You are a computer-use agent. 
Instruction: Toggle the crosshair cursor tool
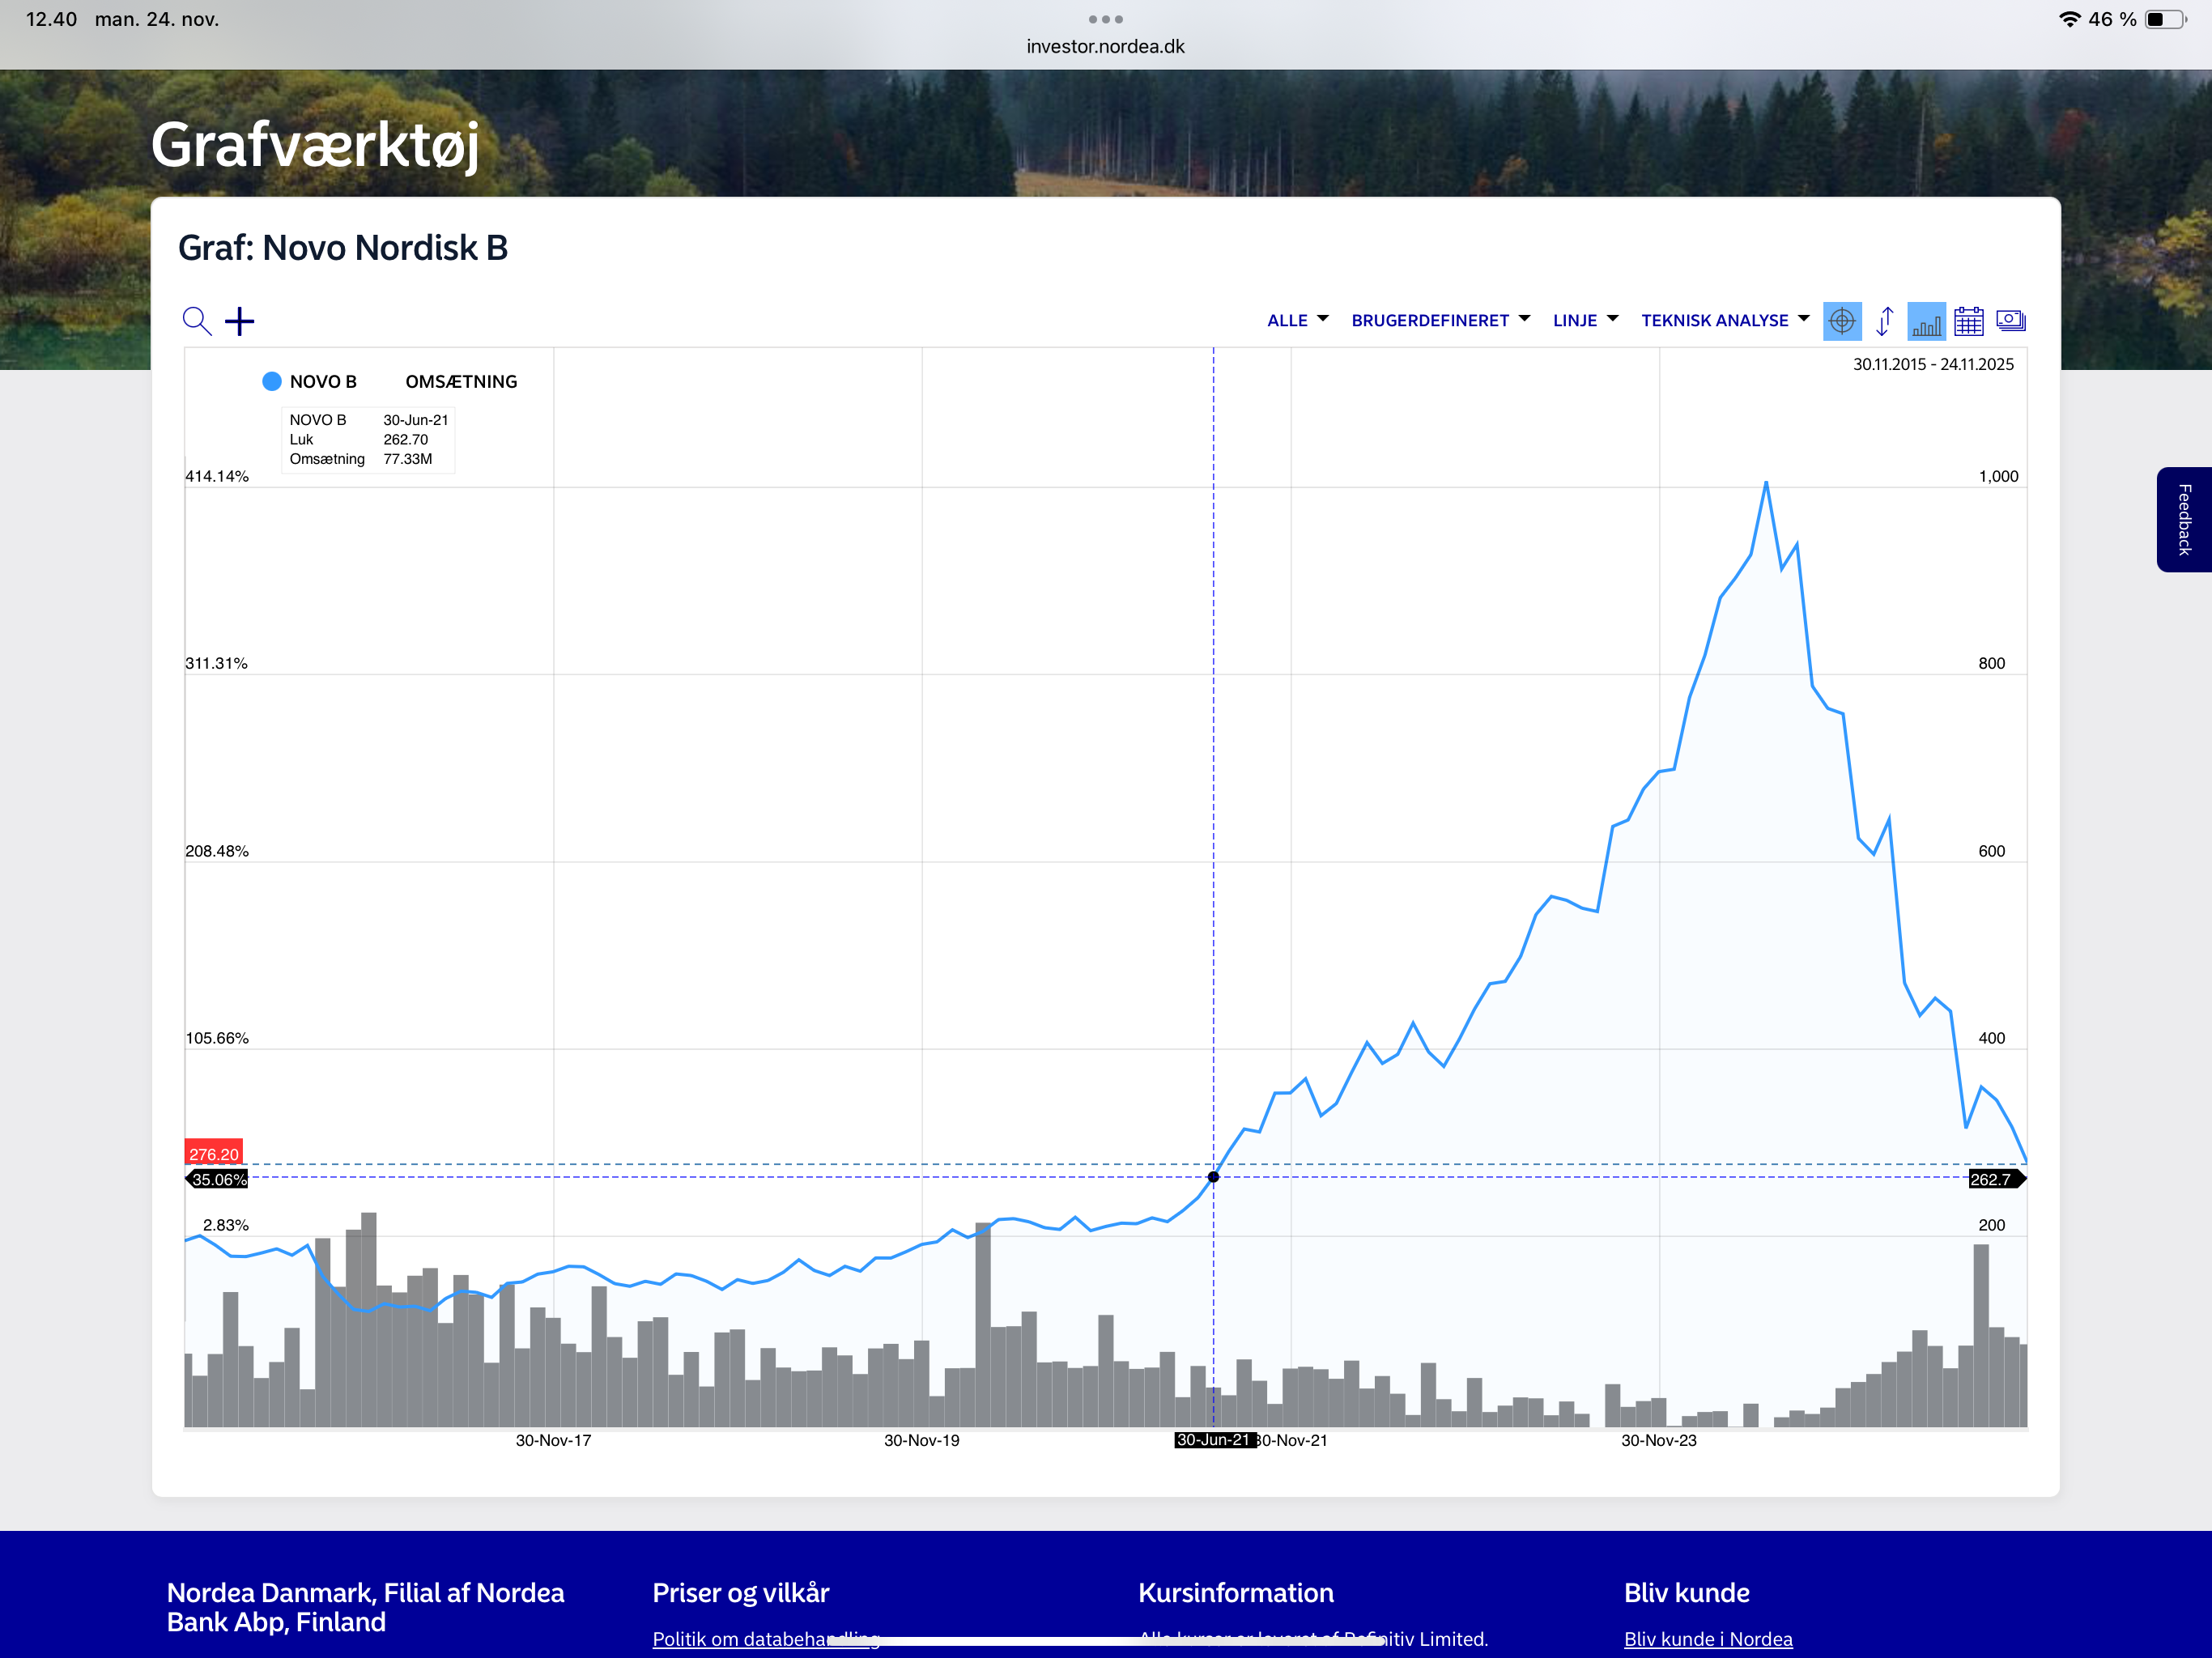click(1842, 321)
